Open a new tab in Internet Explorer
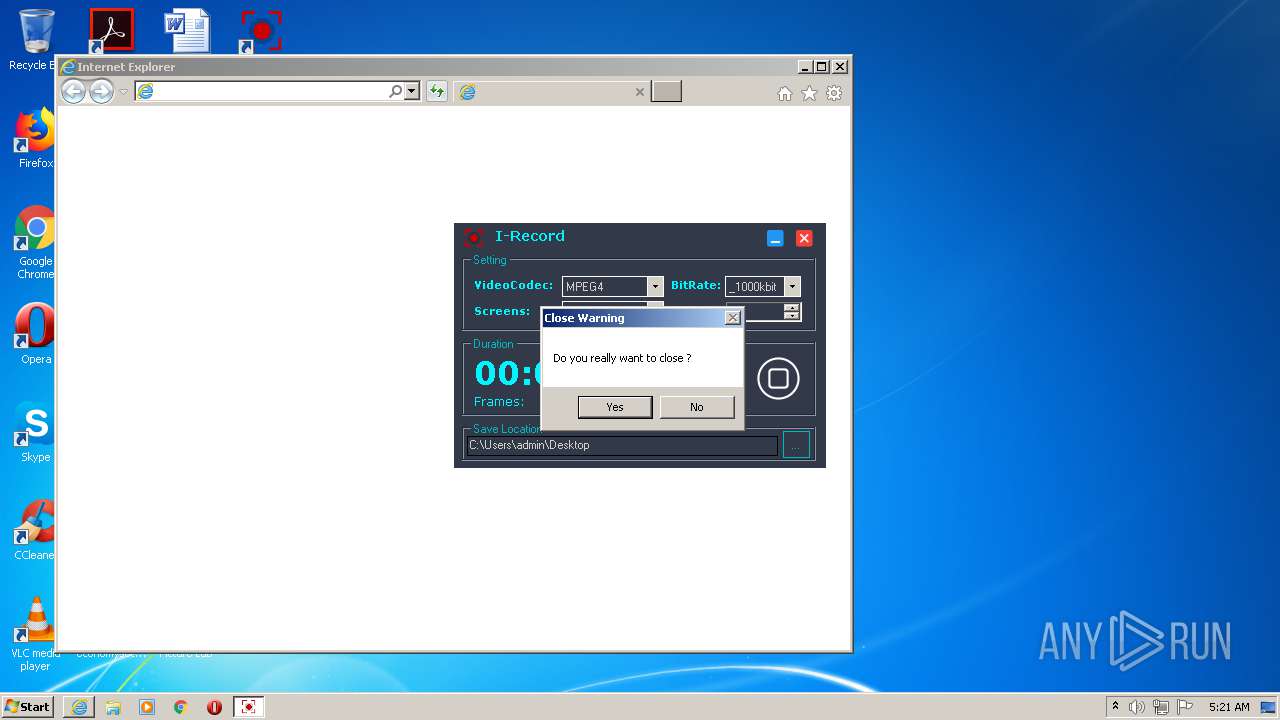This screenshot has width=1280, height=720. 666,92
